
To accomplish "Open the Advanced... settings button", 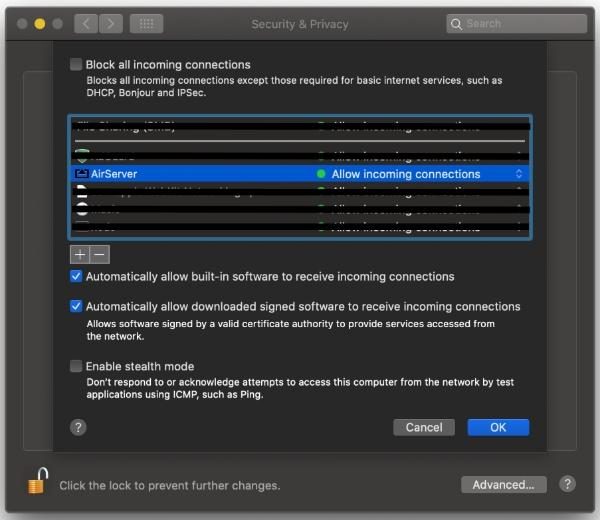I will coord(504,485).
